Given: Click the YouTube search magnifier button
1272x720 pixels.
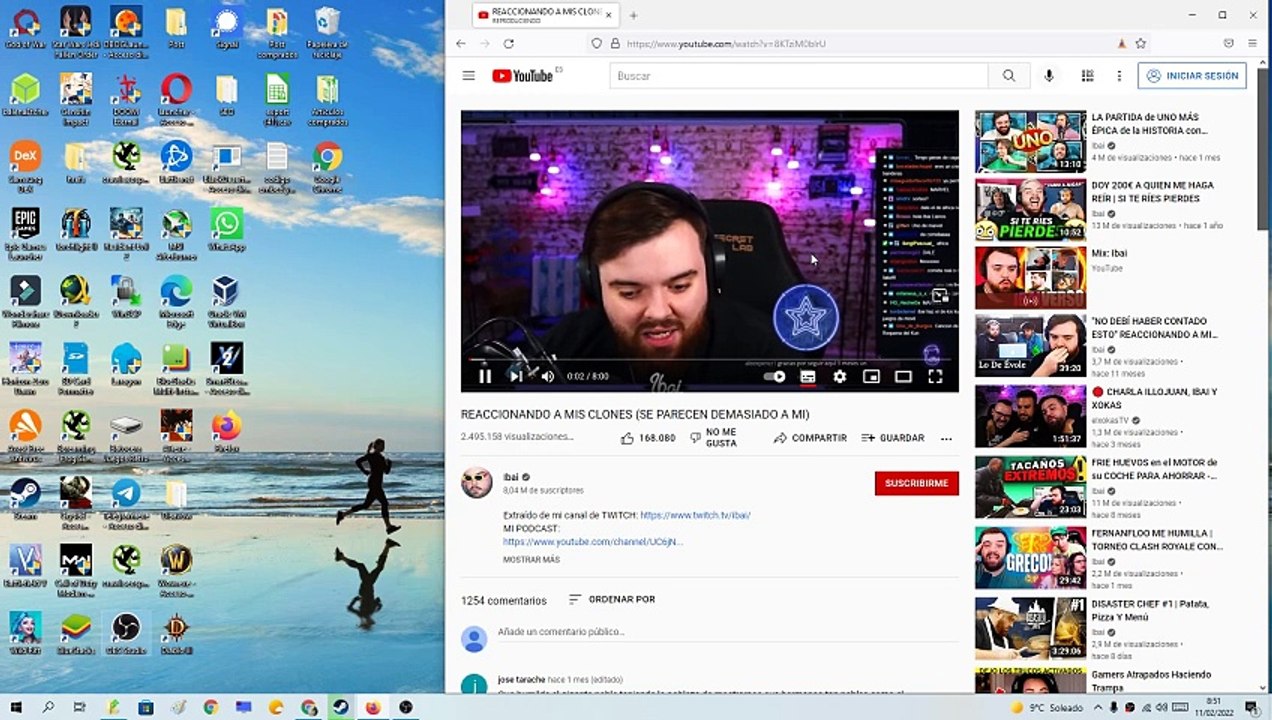Looking at the screenshot, I should (1009, 76).
